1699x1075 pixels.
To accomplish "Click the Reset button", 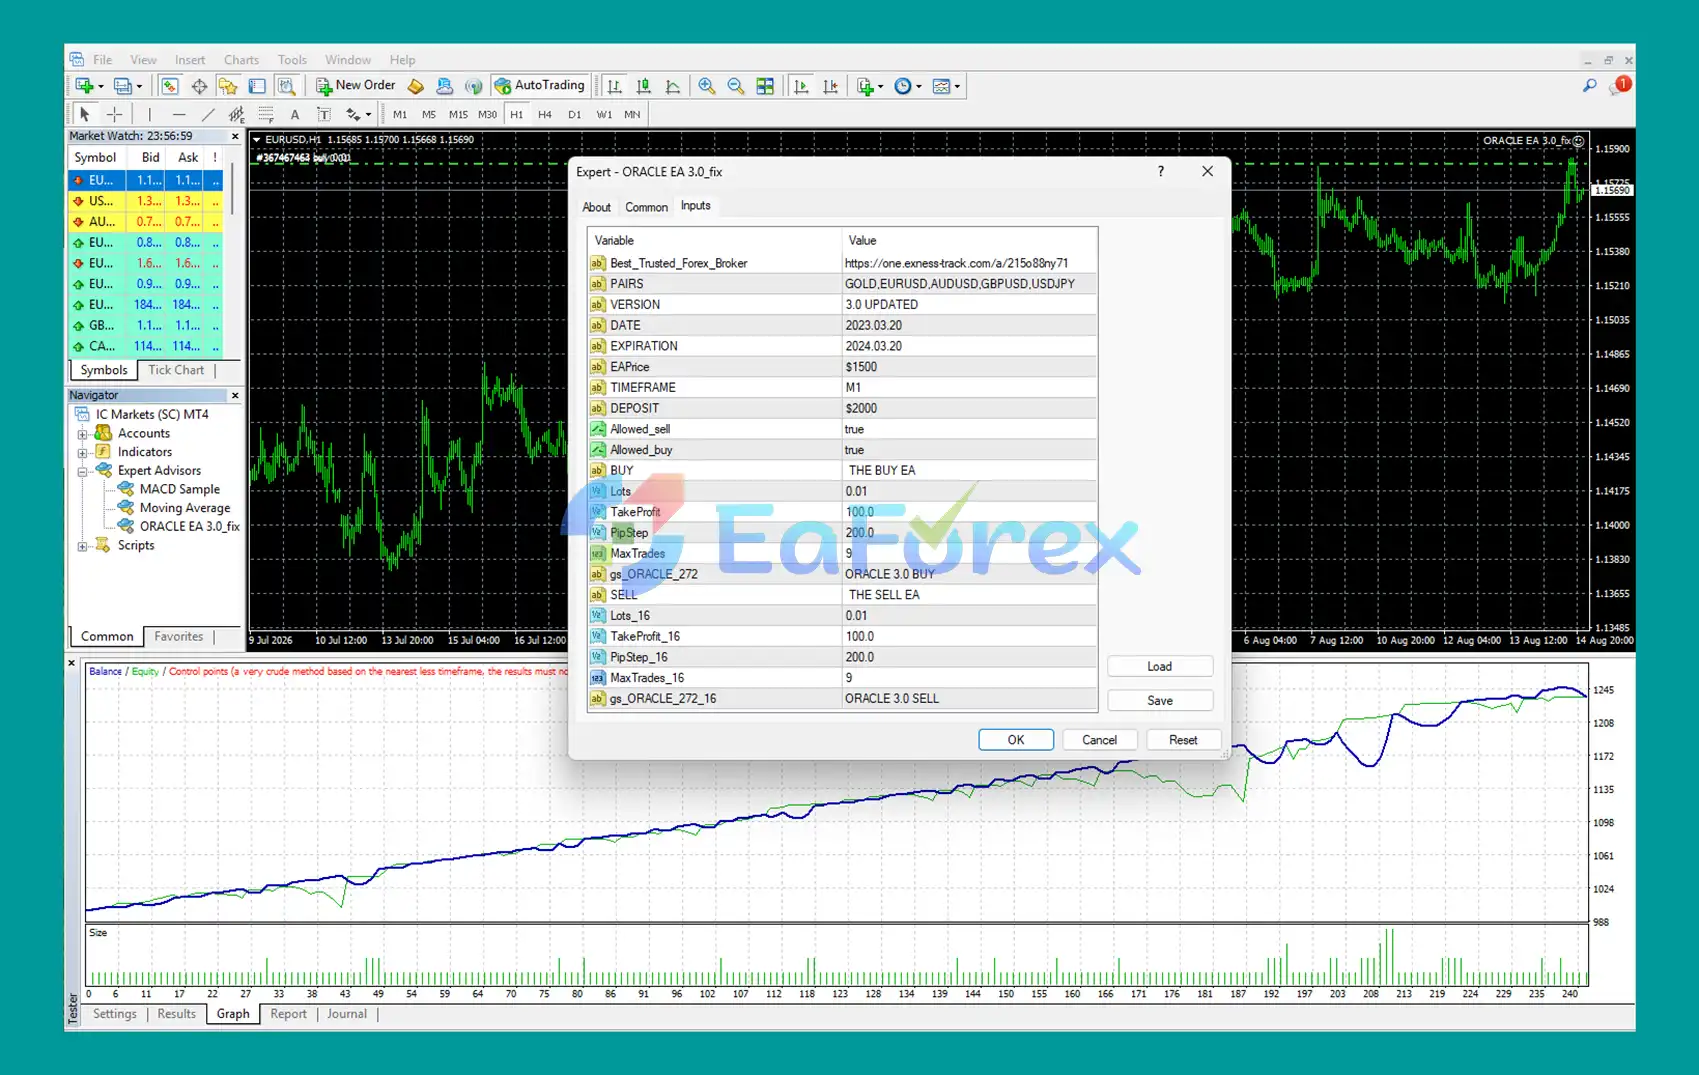I will (x=1183, y=740).
